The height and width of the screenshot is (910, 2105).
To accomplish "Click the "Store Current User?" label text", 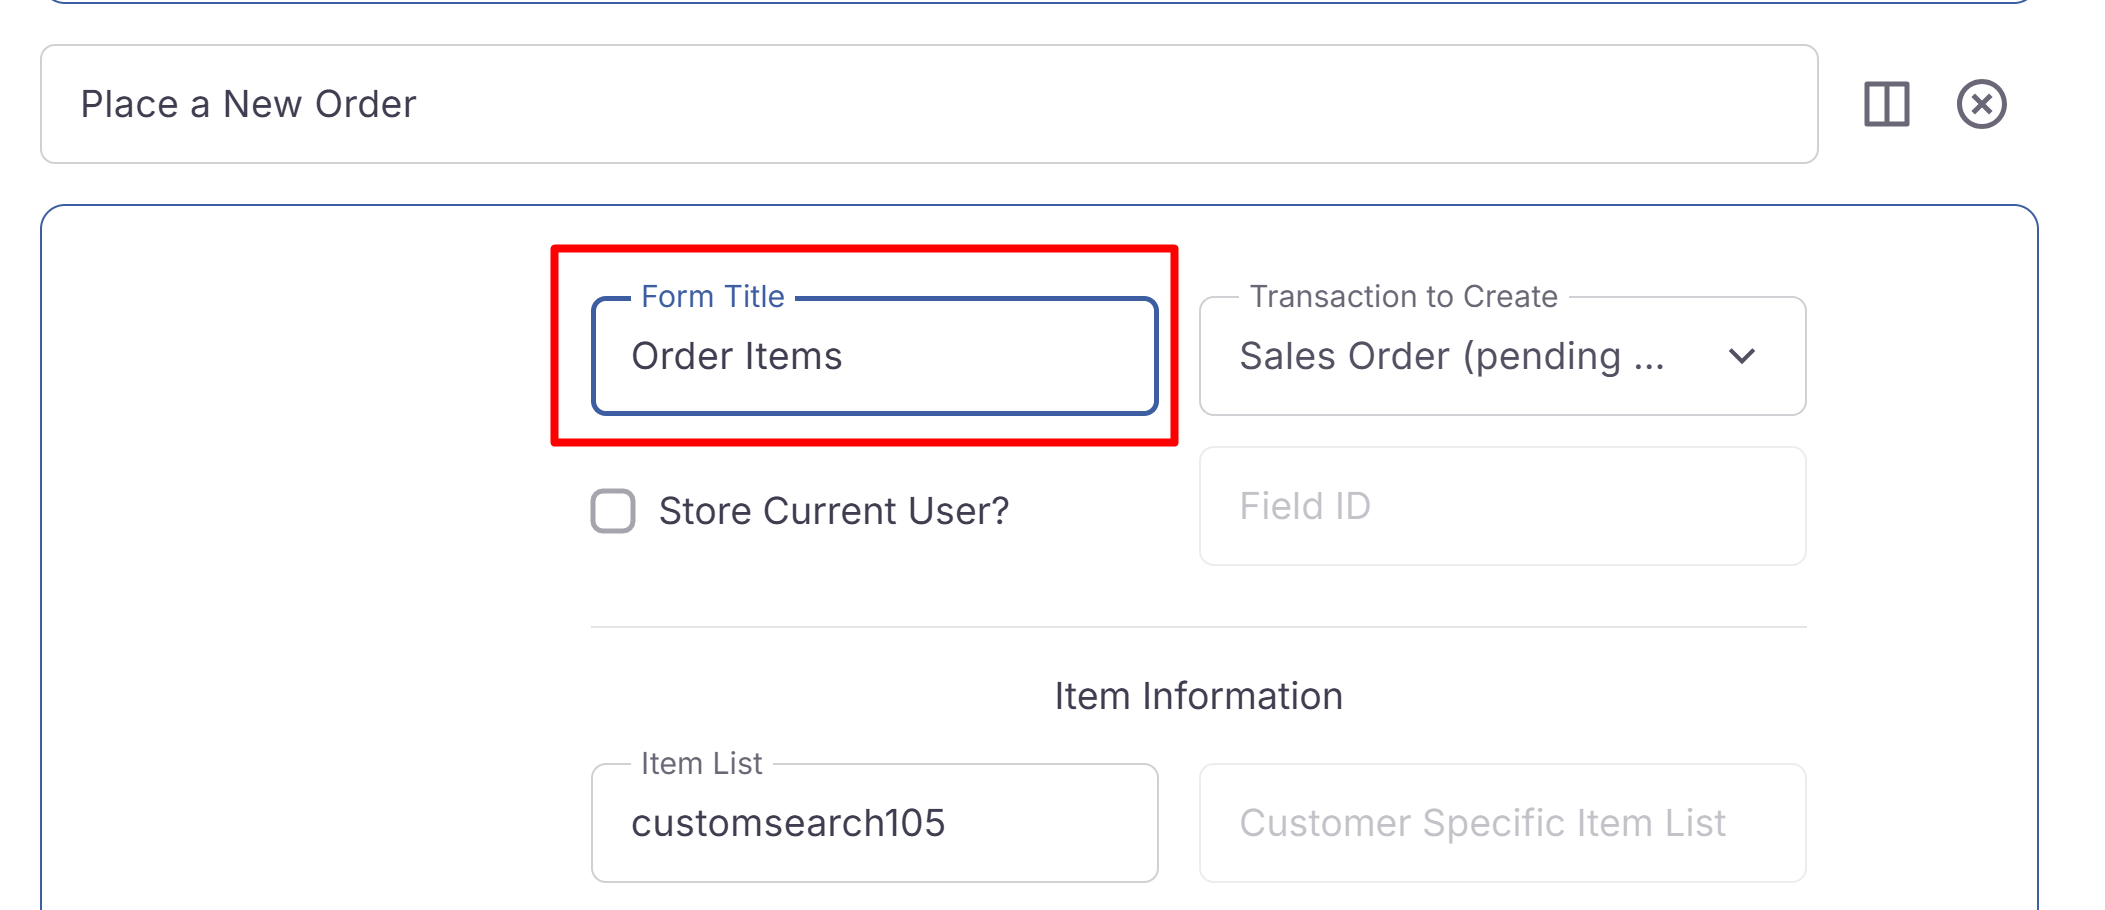I will (x=833, y=511).
